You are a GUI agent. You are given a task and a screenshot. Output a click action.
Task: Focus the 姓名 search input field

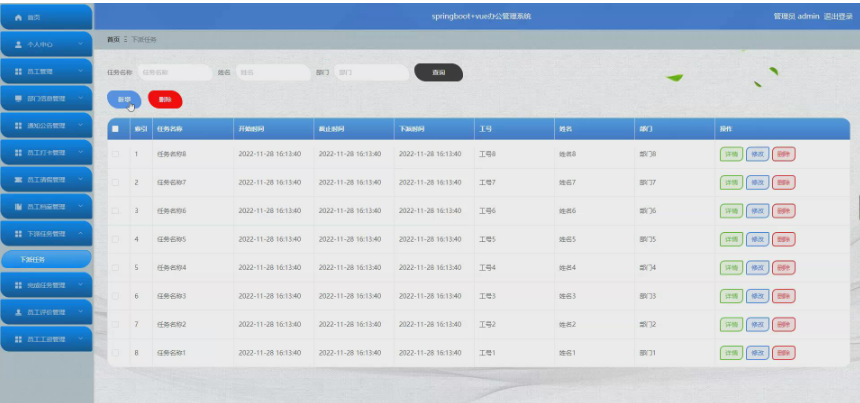coord(273,72)
